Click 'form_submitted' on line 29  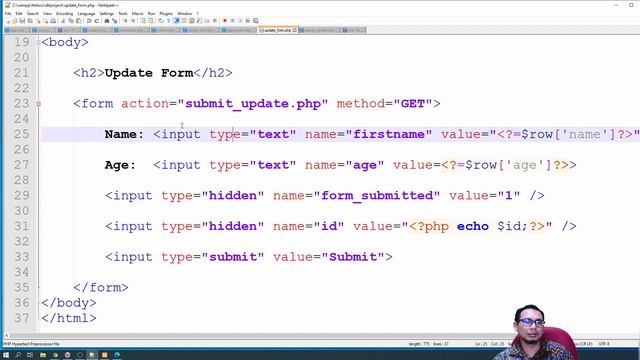[x=377, y=196]
